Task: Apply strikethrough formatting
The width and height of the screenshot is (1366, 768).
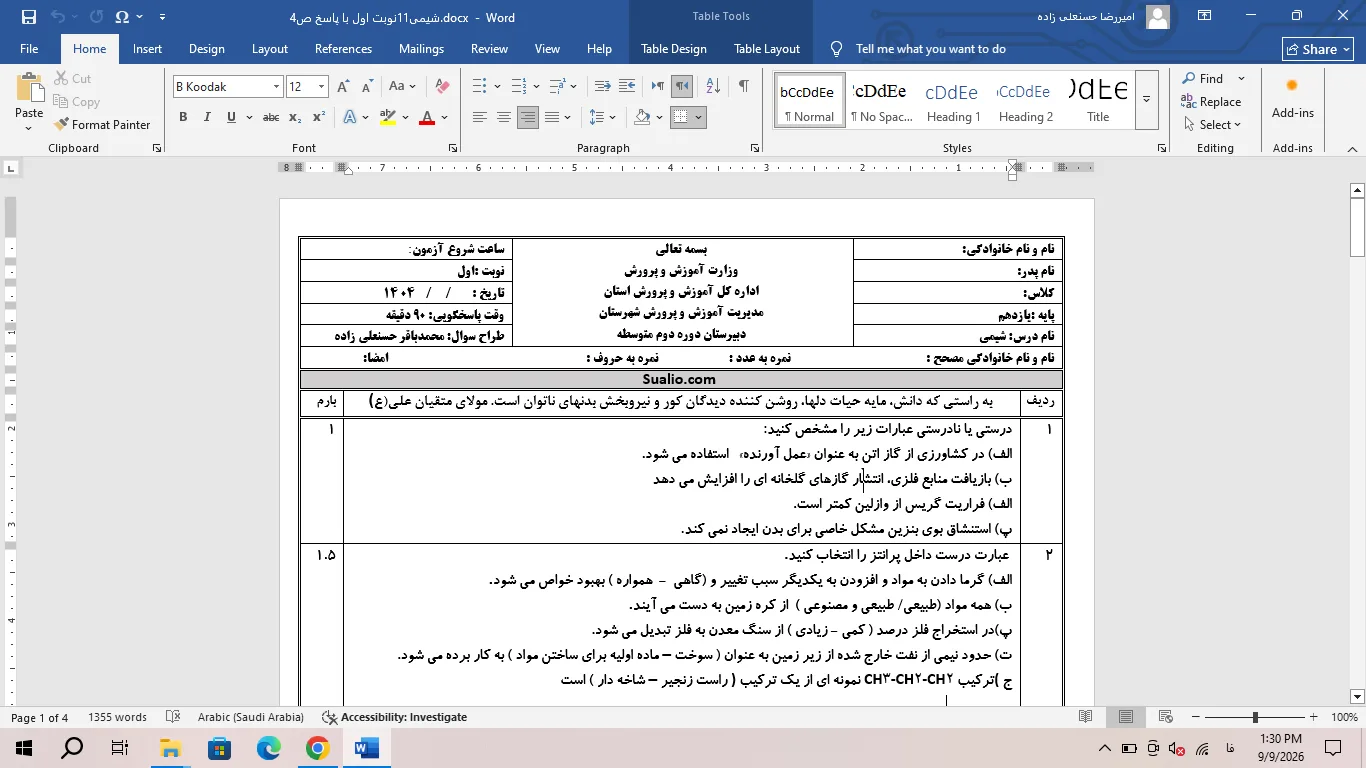Action: click(x=270, y=117)
